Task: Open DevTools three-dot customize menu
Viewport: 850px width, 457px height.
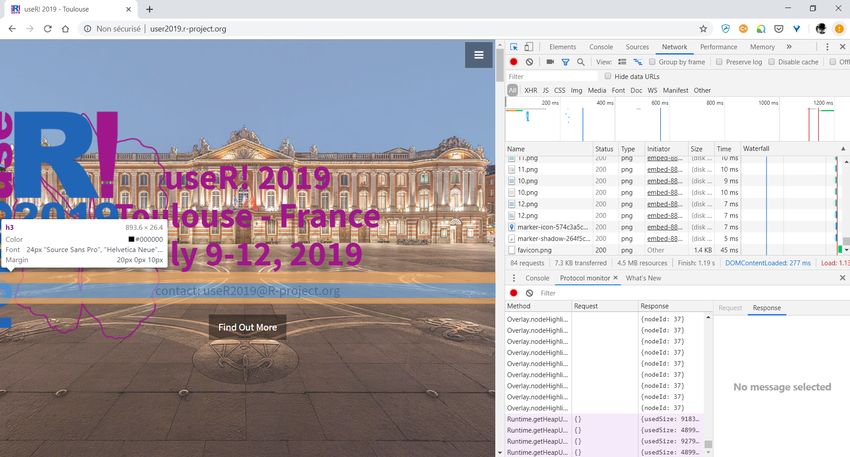Action: click(x=827, y=47)
